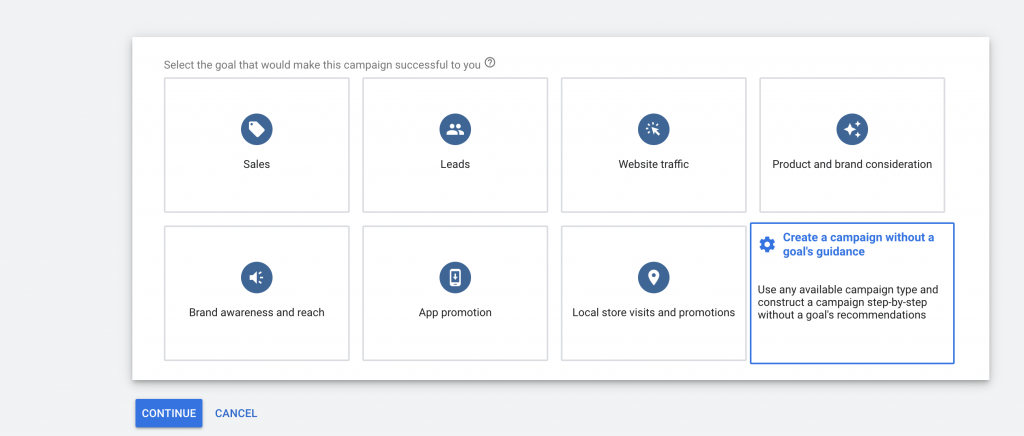Select the Sales goal label

tap(256, 164)
